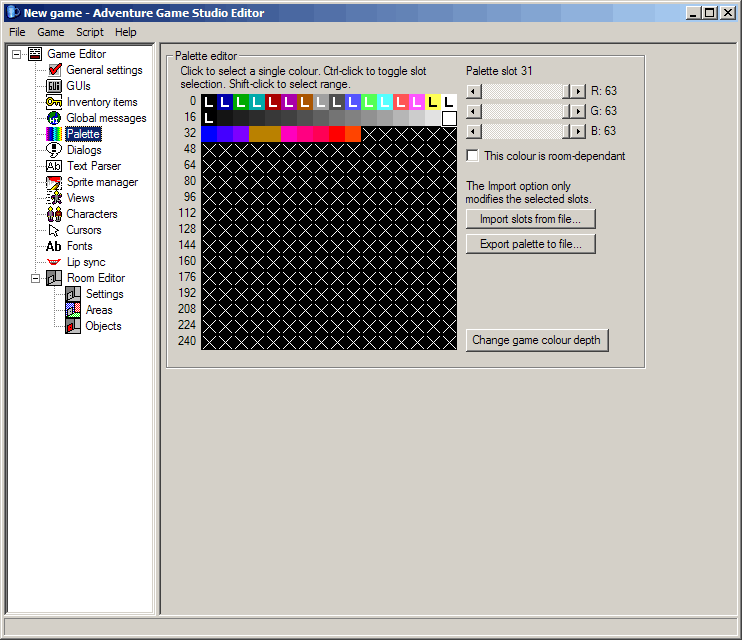Select Characters tree item

point(92,214)
